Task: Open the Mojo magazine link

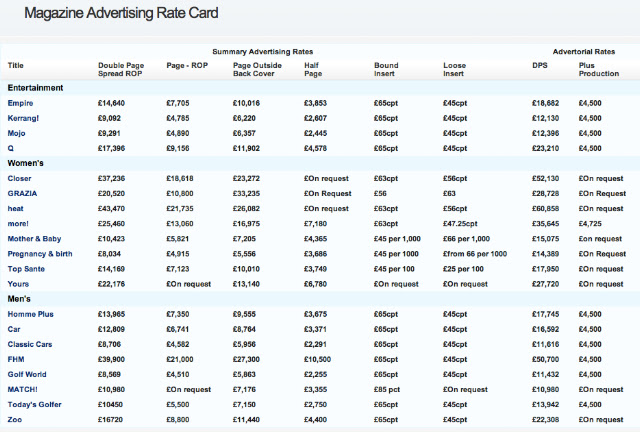Action: tap(16, 134)
